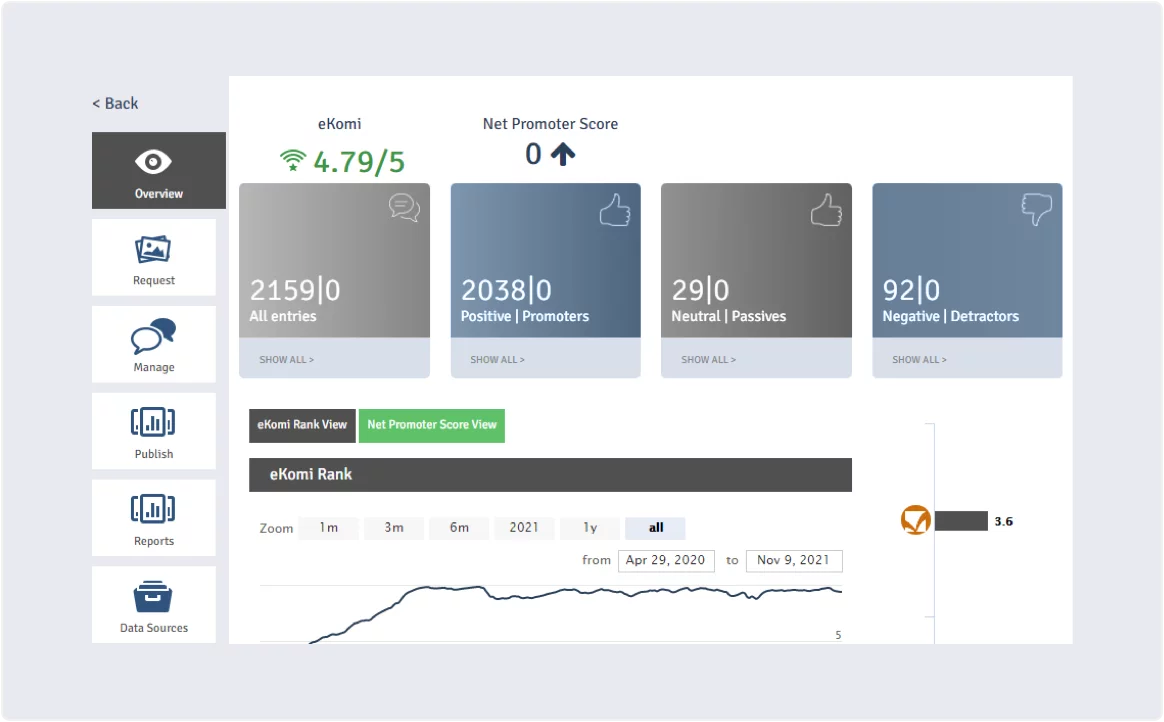Open the 'from' date field Apr 29, 2020
The width and height of the screenshot is (1164, 722).
[666, 560]
